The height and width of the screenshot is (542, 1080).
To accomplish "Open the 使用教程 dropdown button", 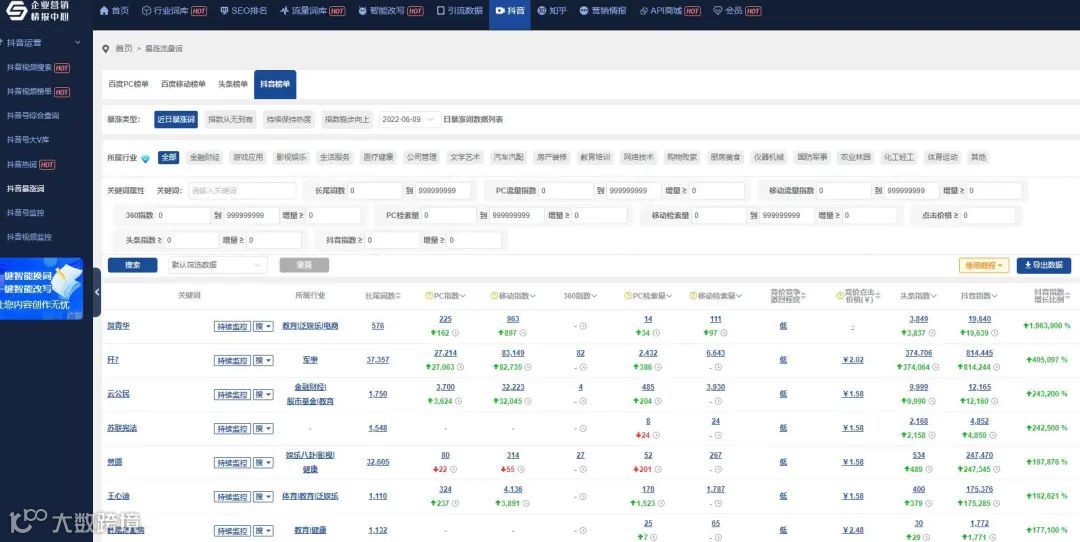I will click(984, 265).
